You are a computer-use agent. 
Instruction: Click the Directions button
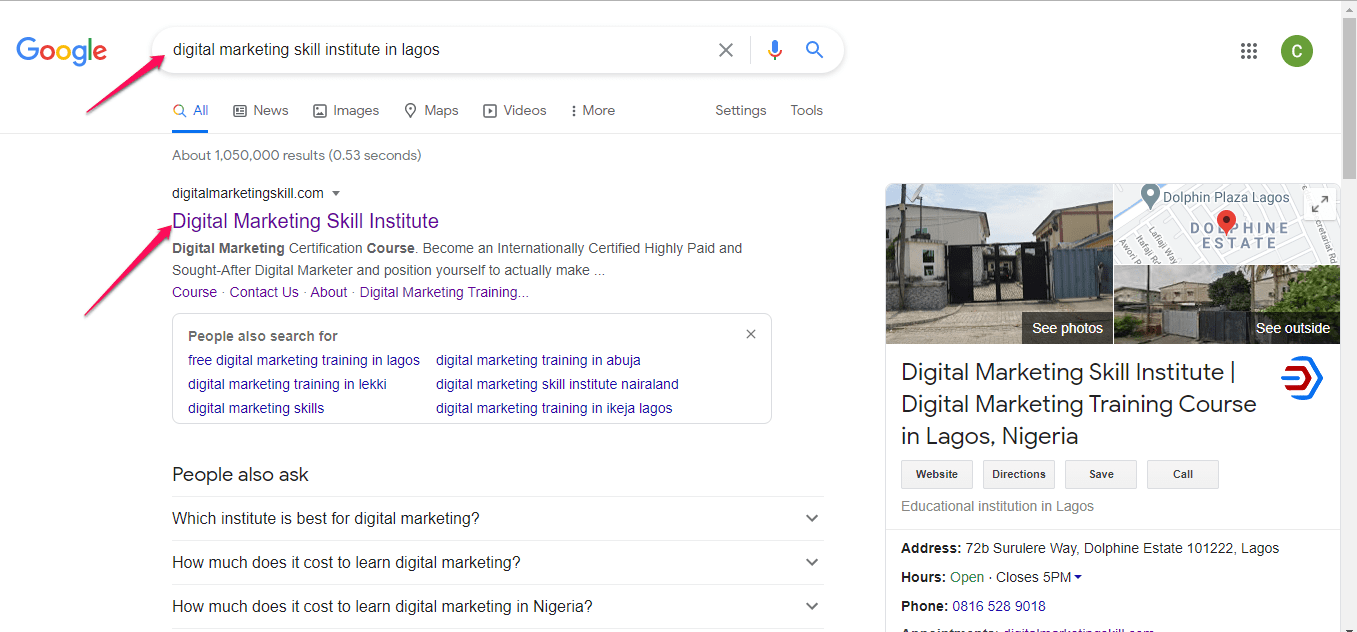click(1018, 474)
